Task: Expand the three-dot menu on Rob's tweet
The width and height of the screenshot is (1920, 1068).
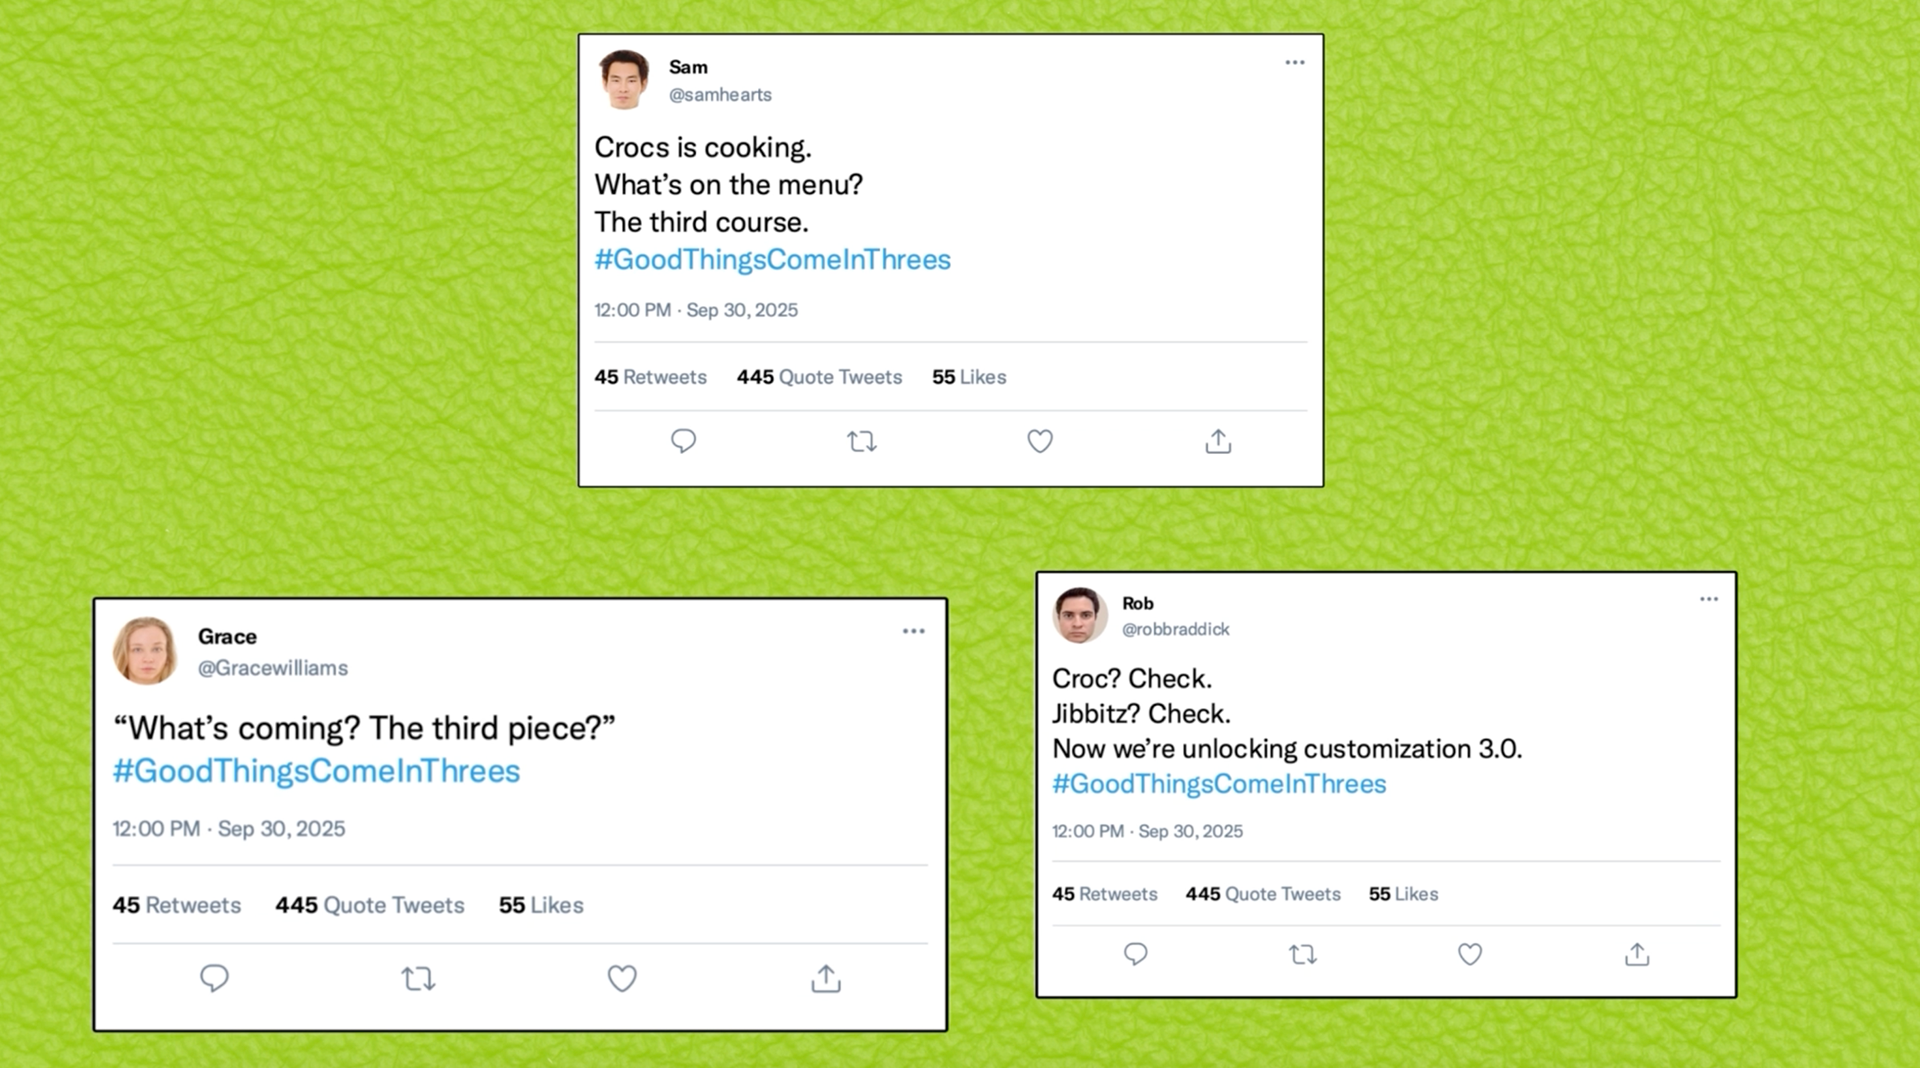Action: click(1709, 599)
